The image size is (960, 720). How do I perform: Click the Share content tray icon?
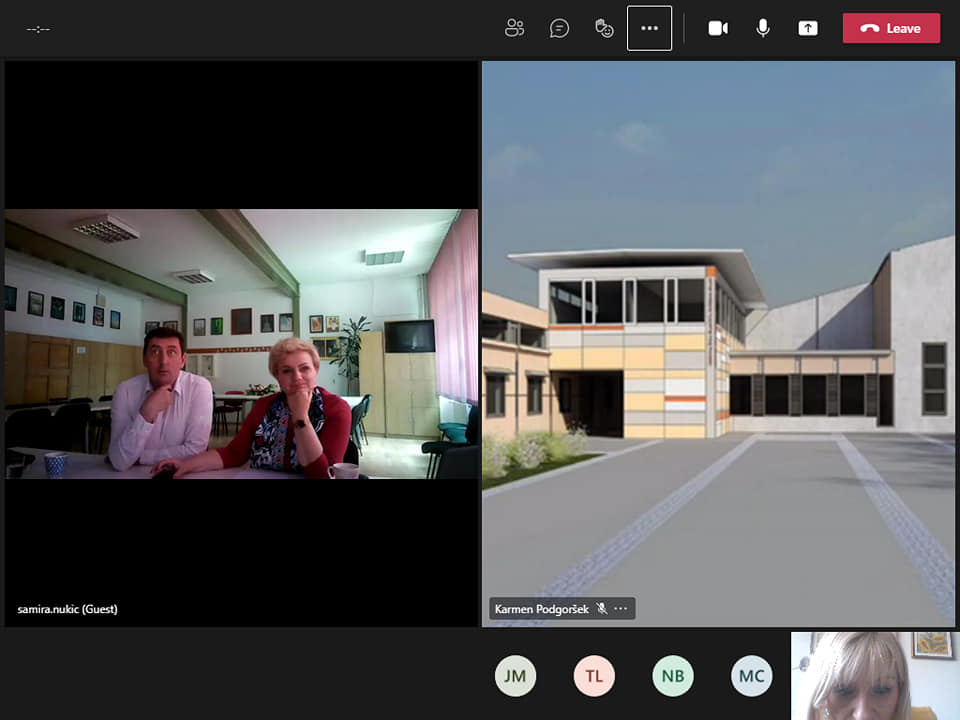click(x=808, y=28)
